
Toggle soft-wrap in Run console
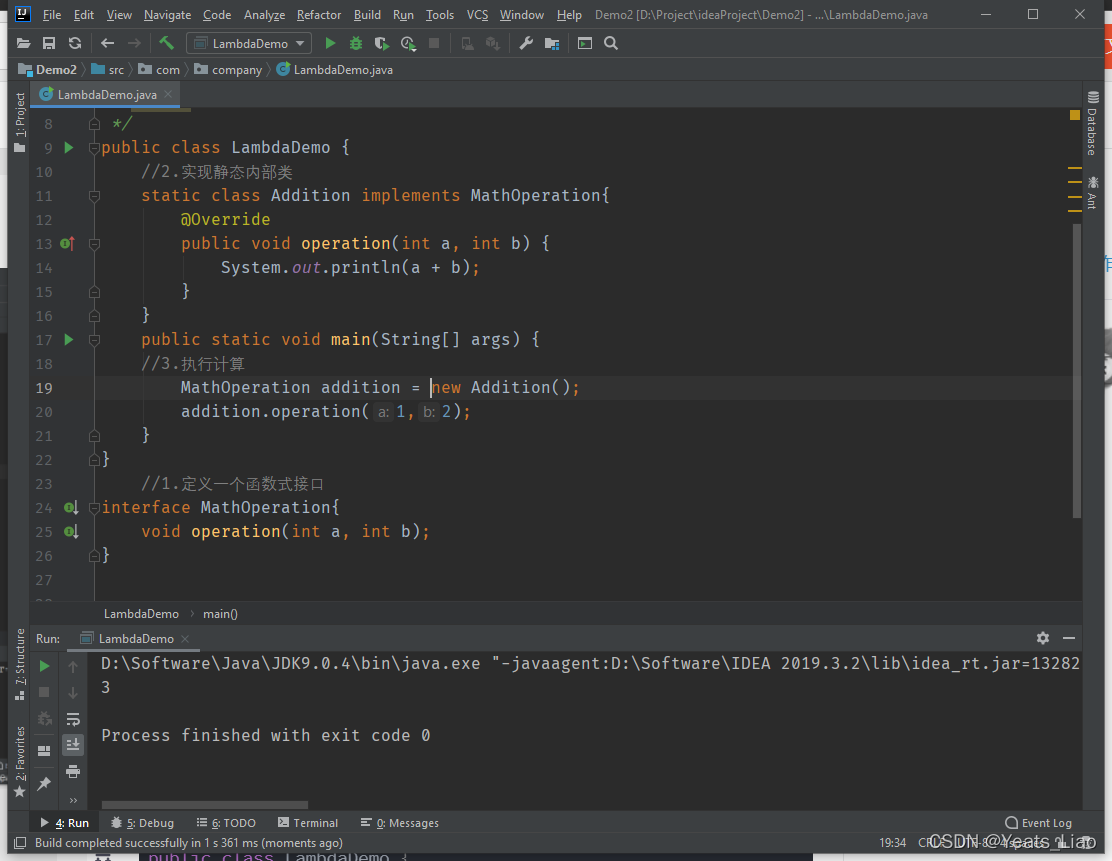[x=73, y=719]
